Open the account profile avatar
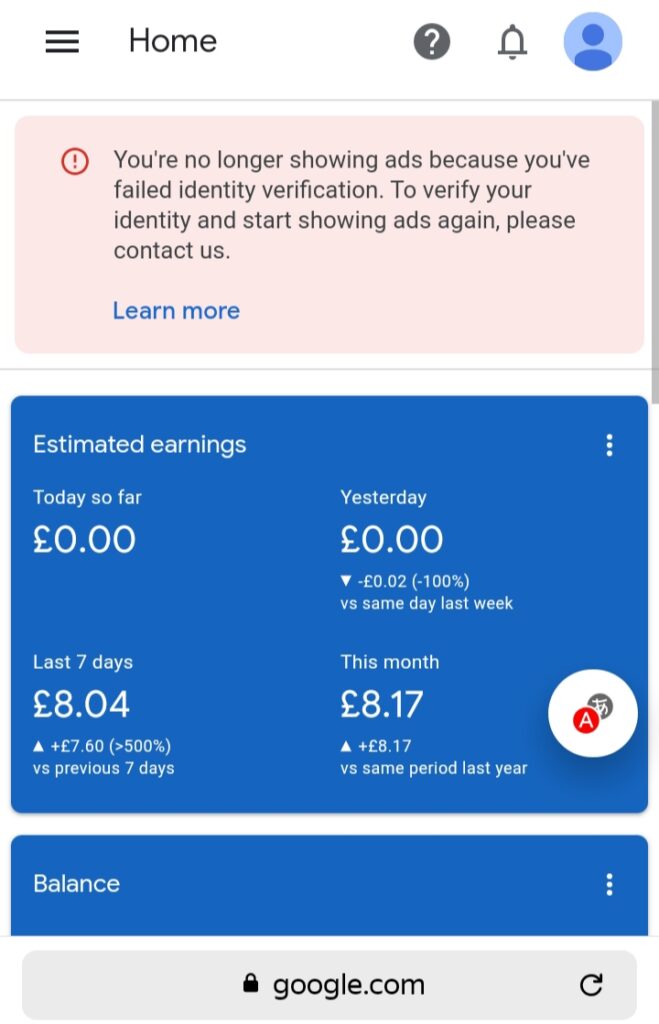The height and width of the screenshot is (1024, 659). pos(592,41)
